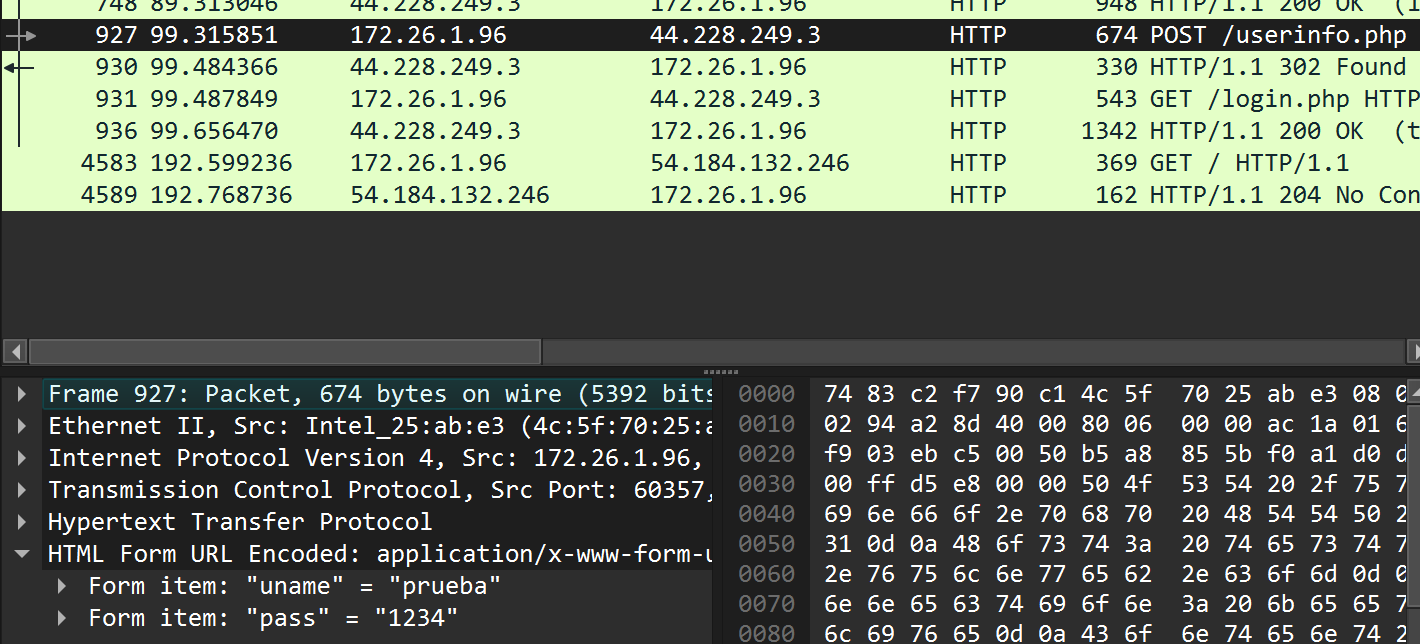This screenshot has width=1420, height=644.
Task: Select packet 4589 with 204 response
Action: point(700,195)
